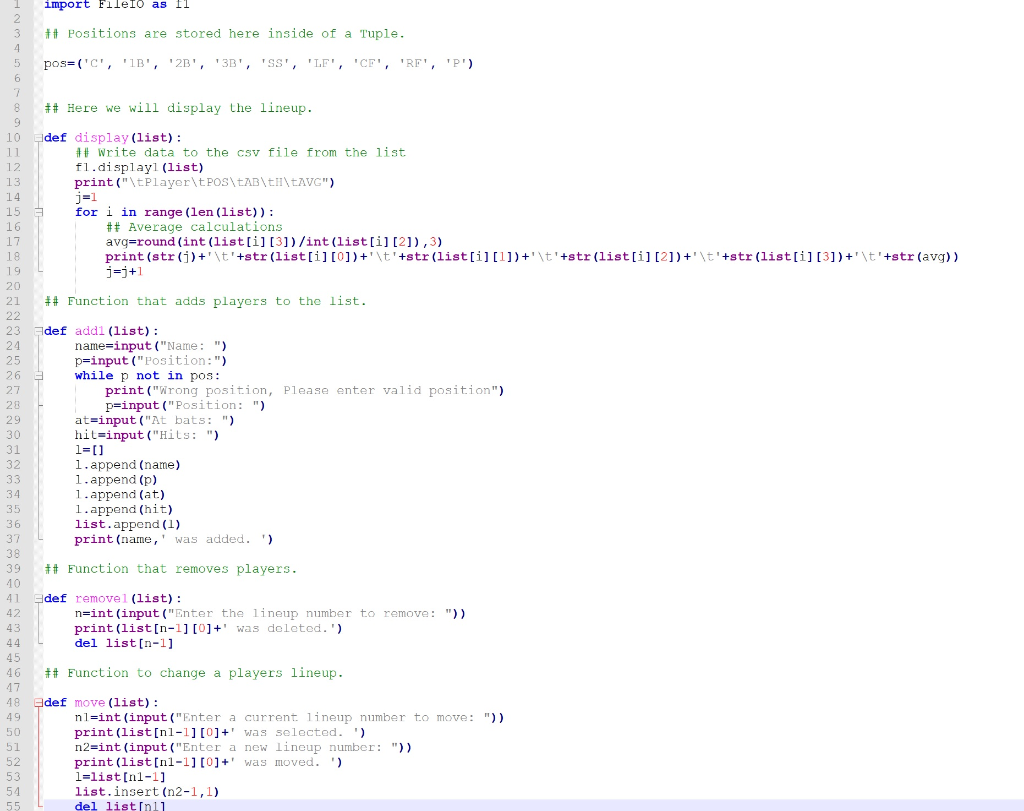Screen dimensions: 1024x811
Task: Click the 'avg=round(int(list[i][3])/int(list[i][2]),3)' line
Action: click(274, 242)
